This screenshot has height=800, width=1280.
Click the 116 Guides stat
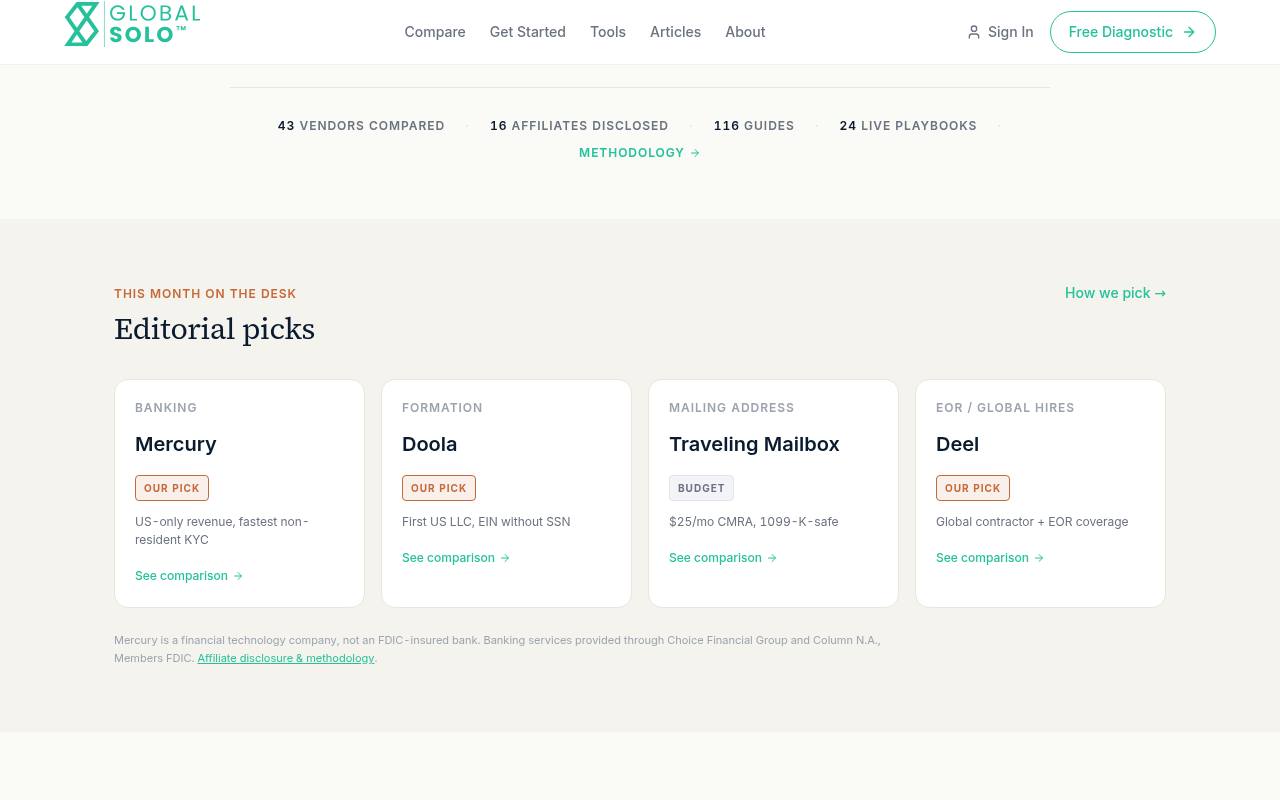754,126
